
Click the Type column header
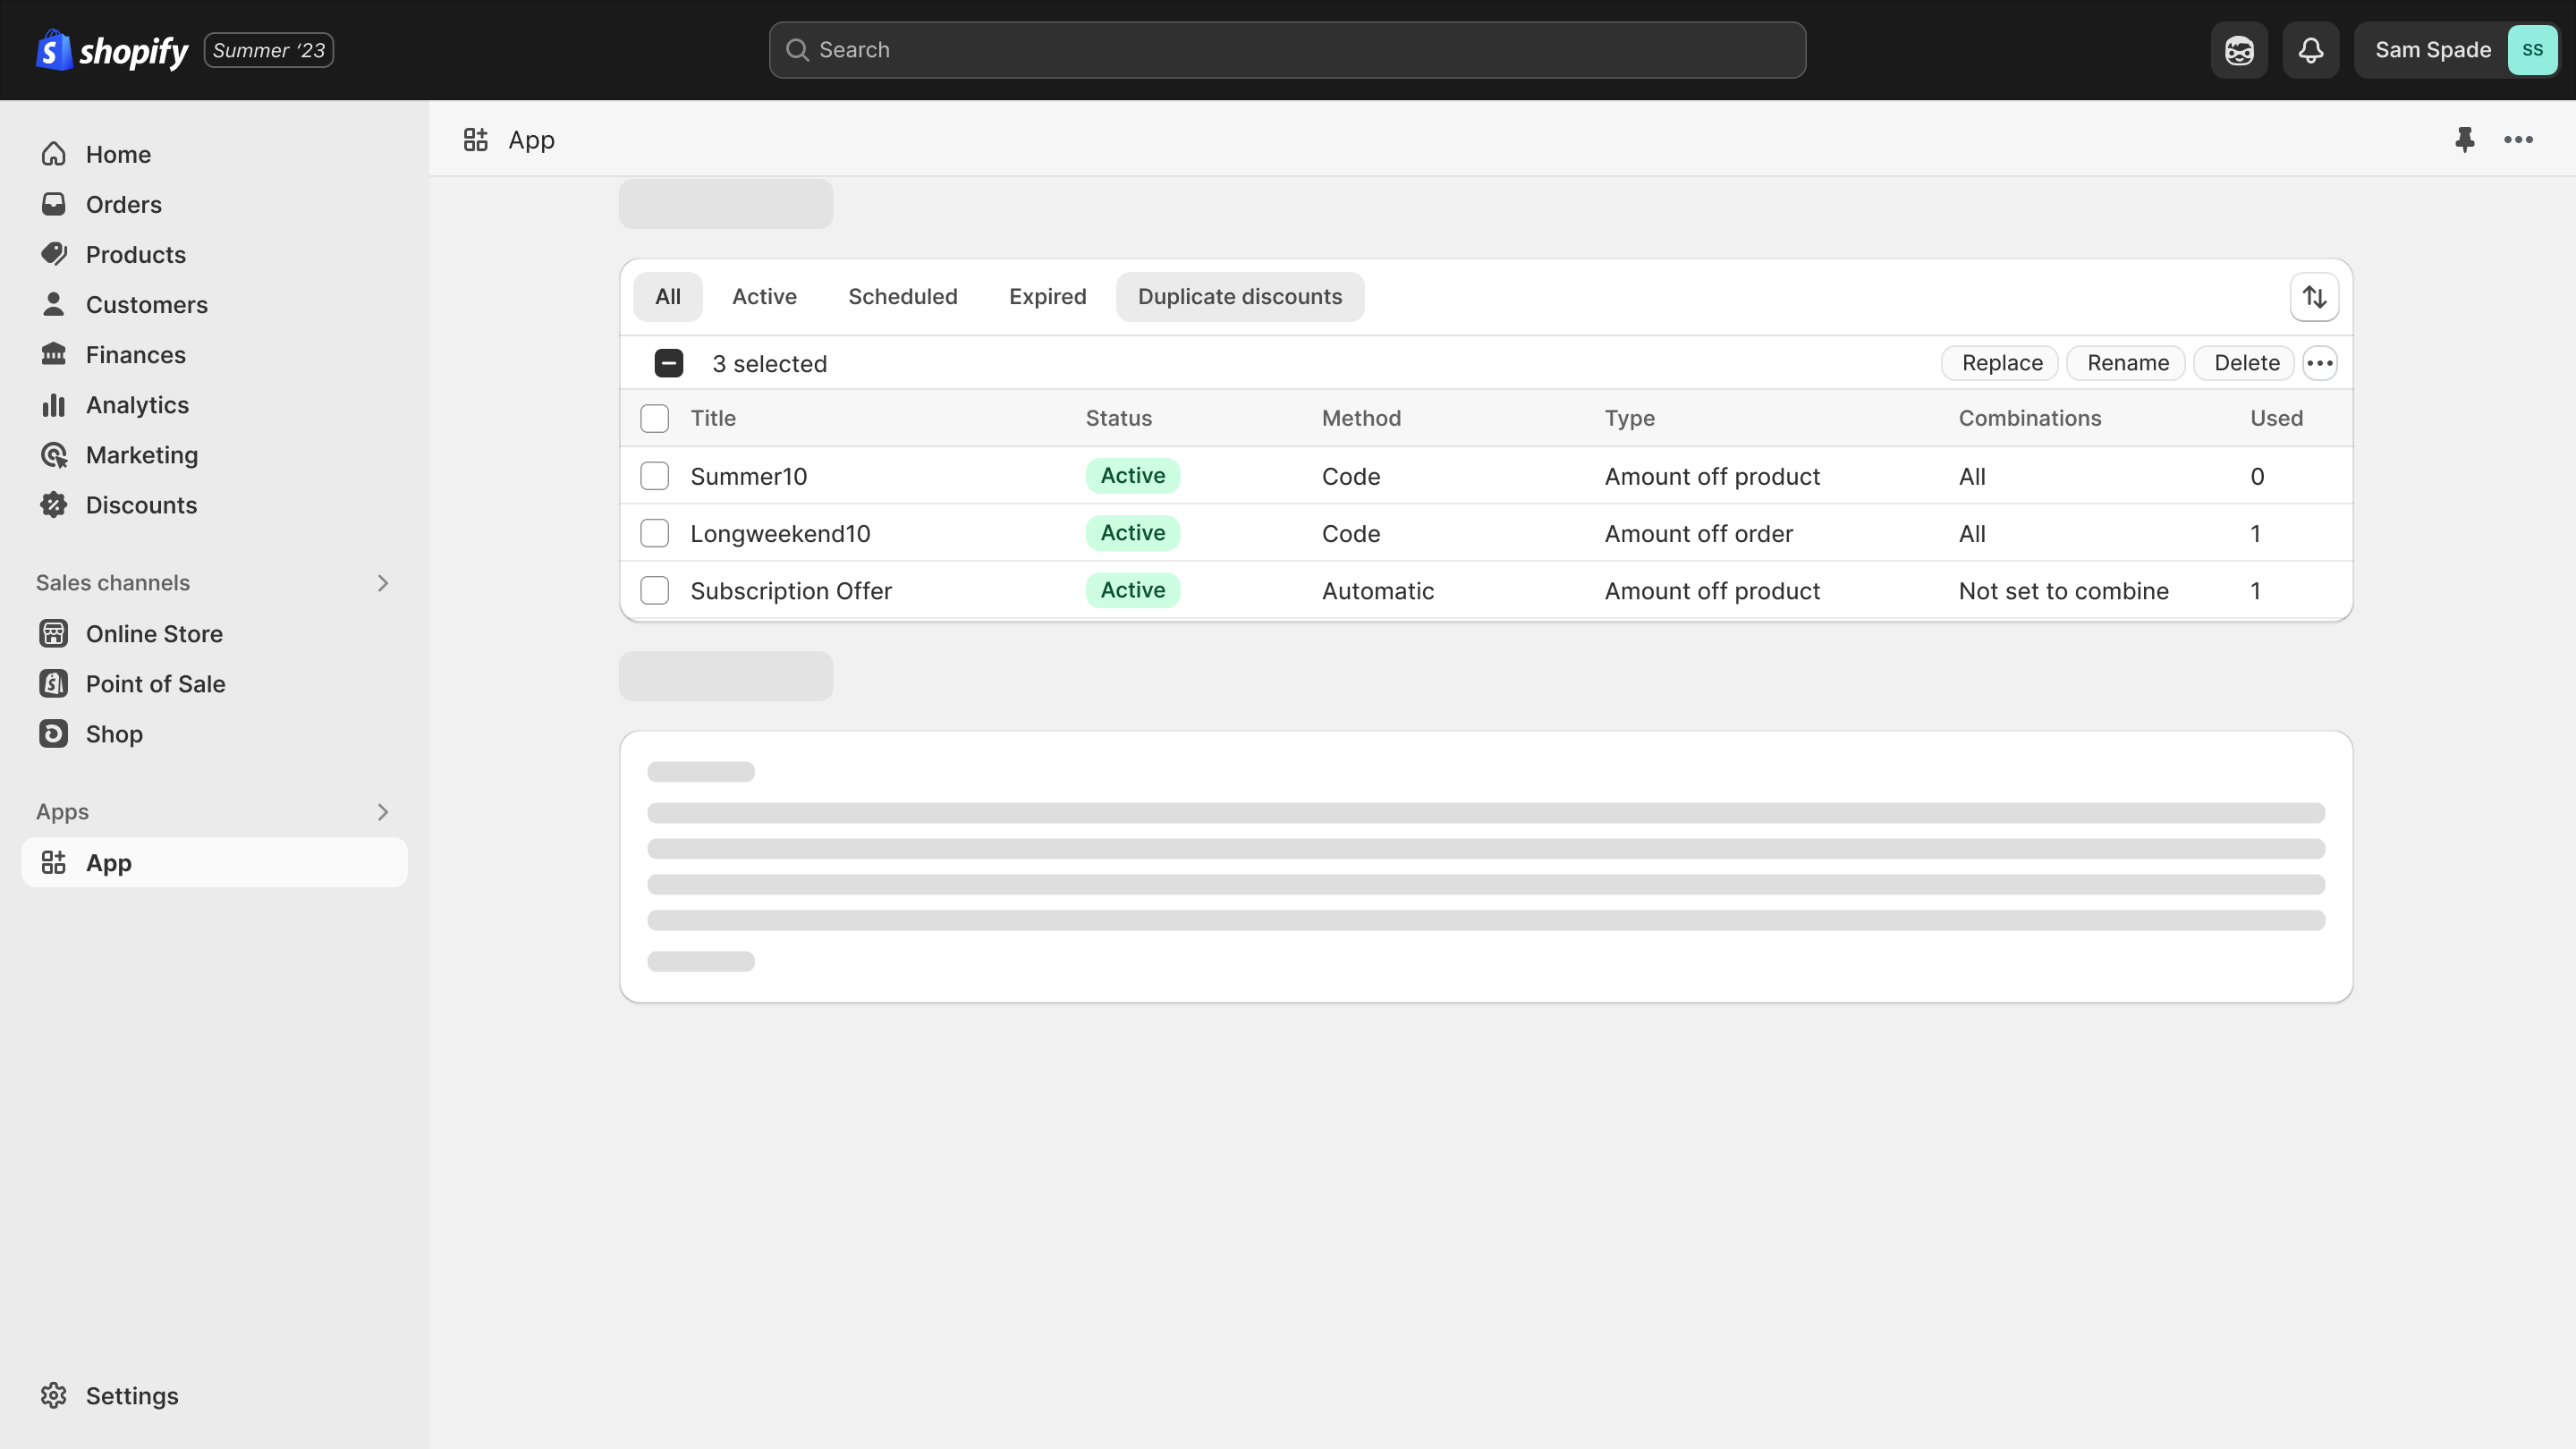click(1630, 418)
